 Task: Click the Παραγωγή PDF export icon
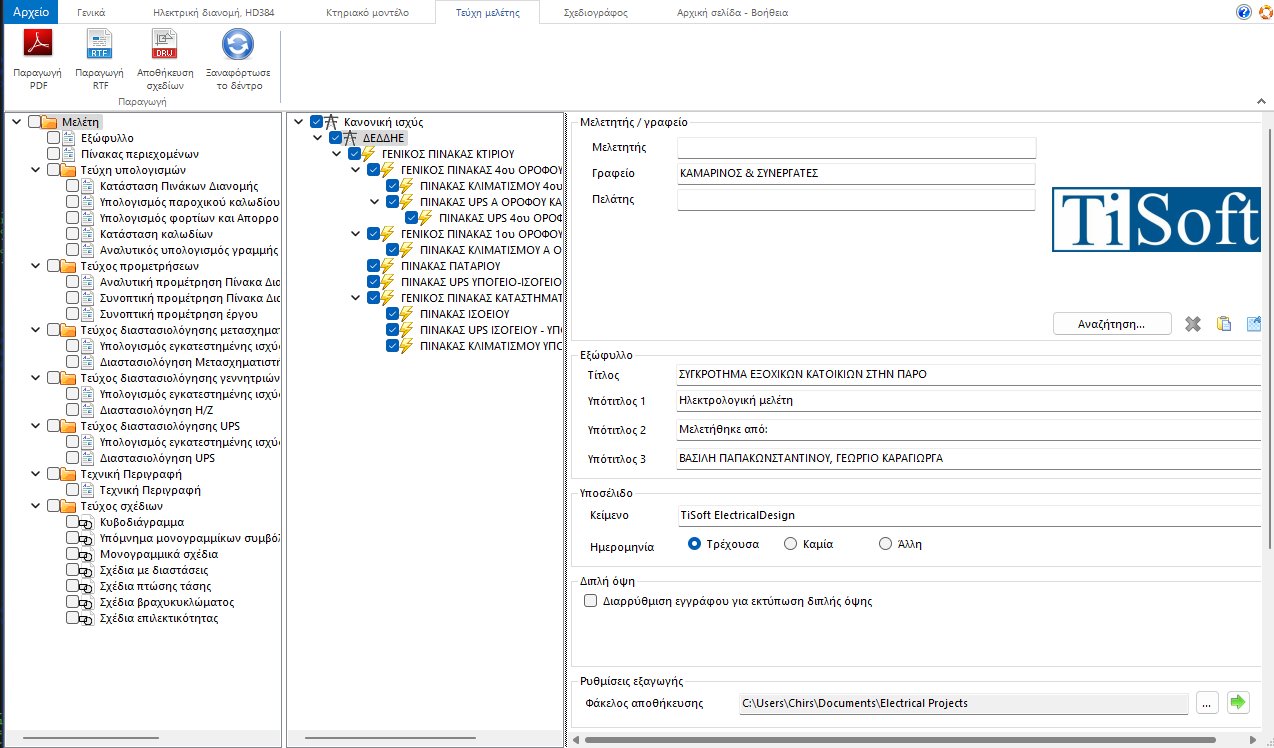(36, 56)
